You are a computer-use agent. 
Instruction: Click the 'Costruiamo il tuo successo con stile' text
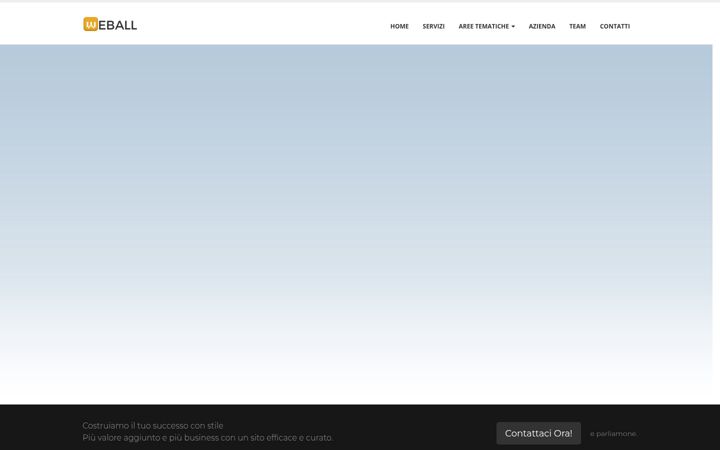tap(153, 426)
